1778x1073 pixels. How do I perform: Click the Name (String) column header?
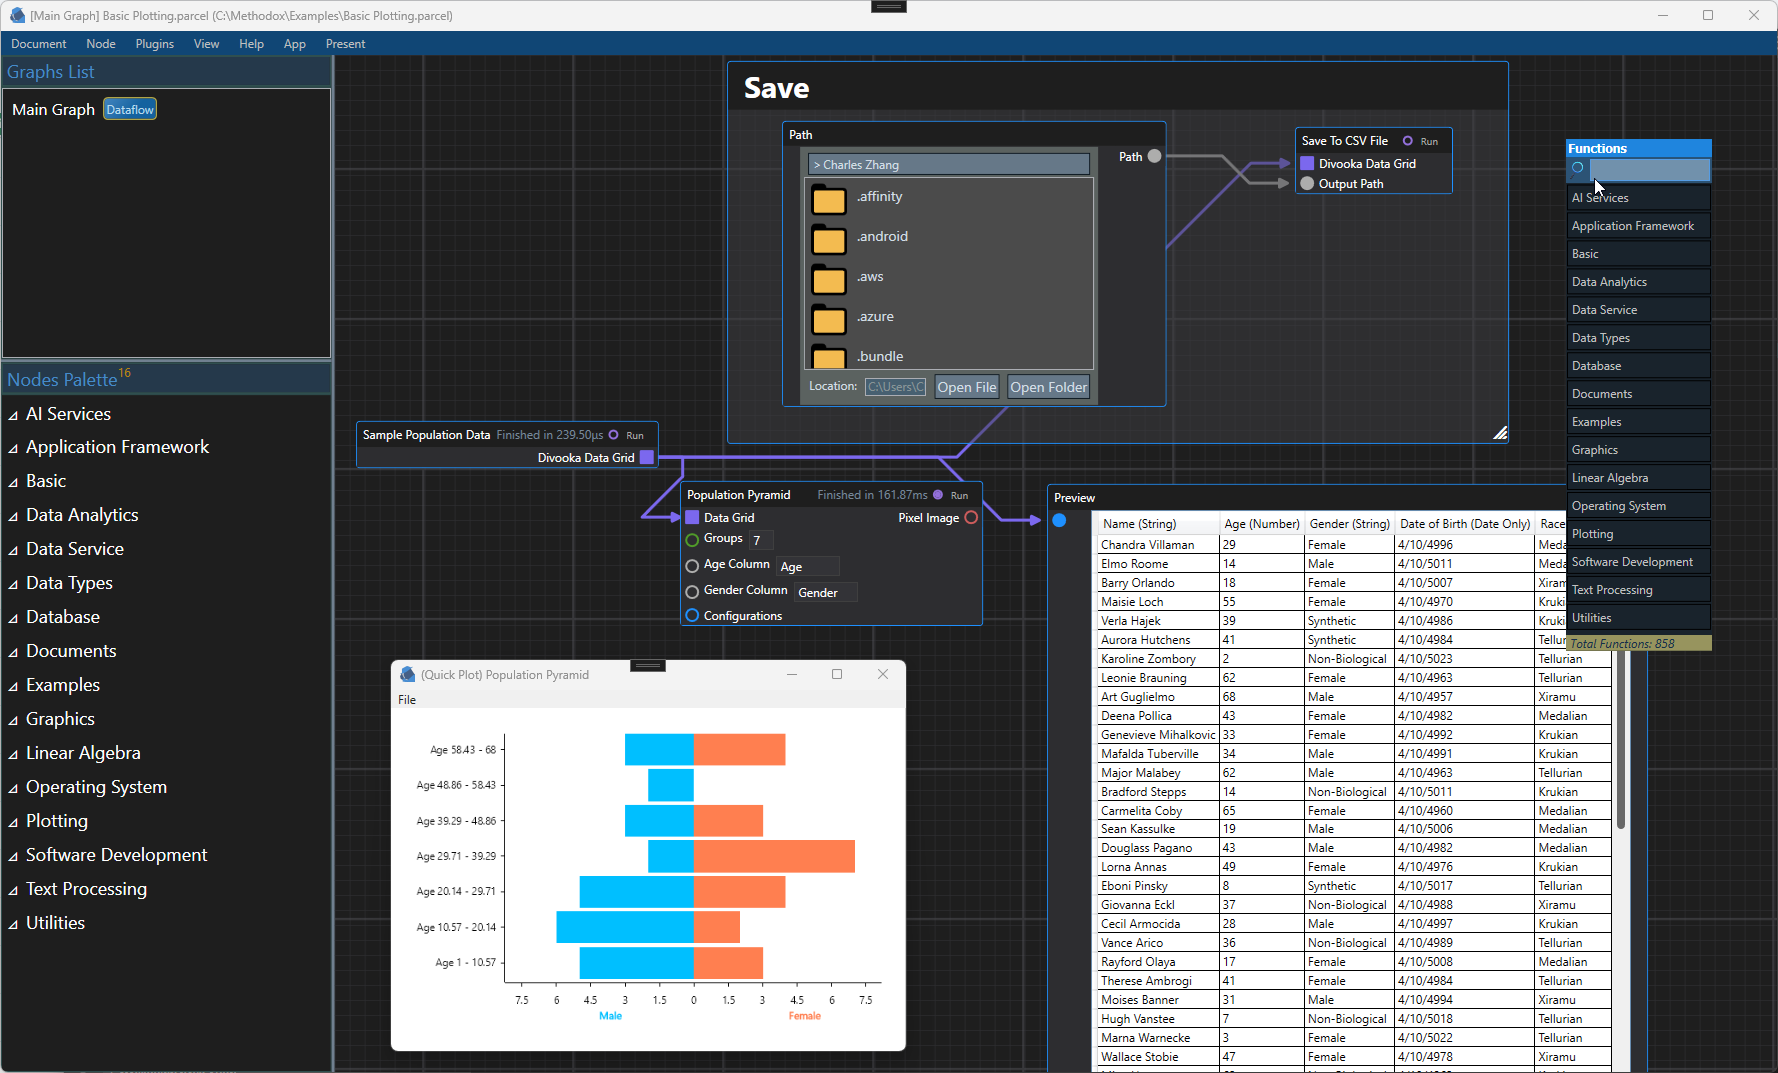[1157, 524]
